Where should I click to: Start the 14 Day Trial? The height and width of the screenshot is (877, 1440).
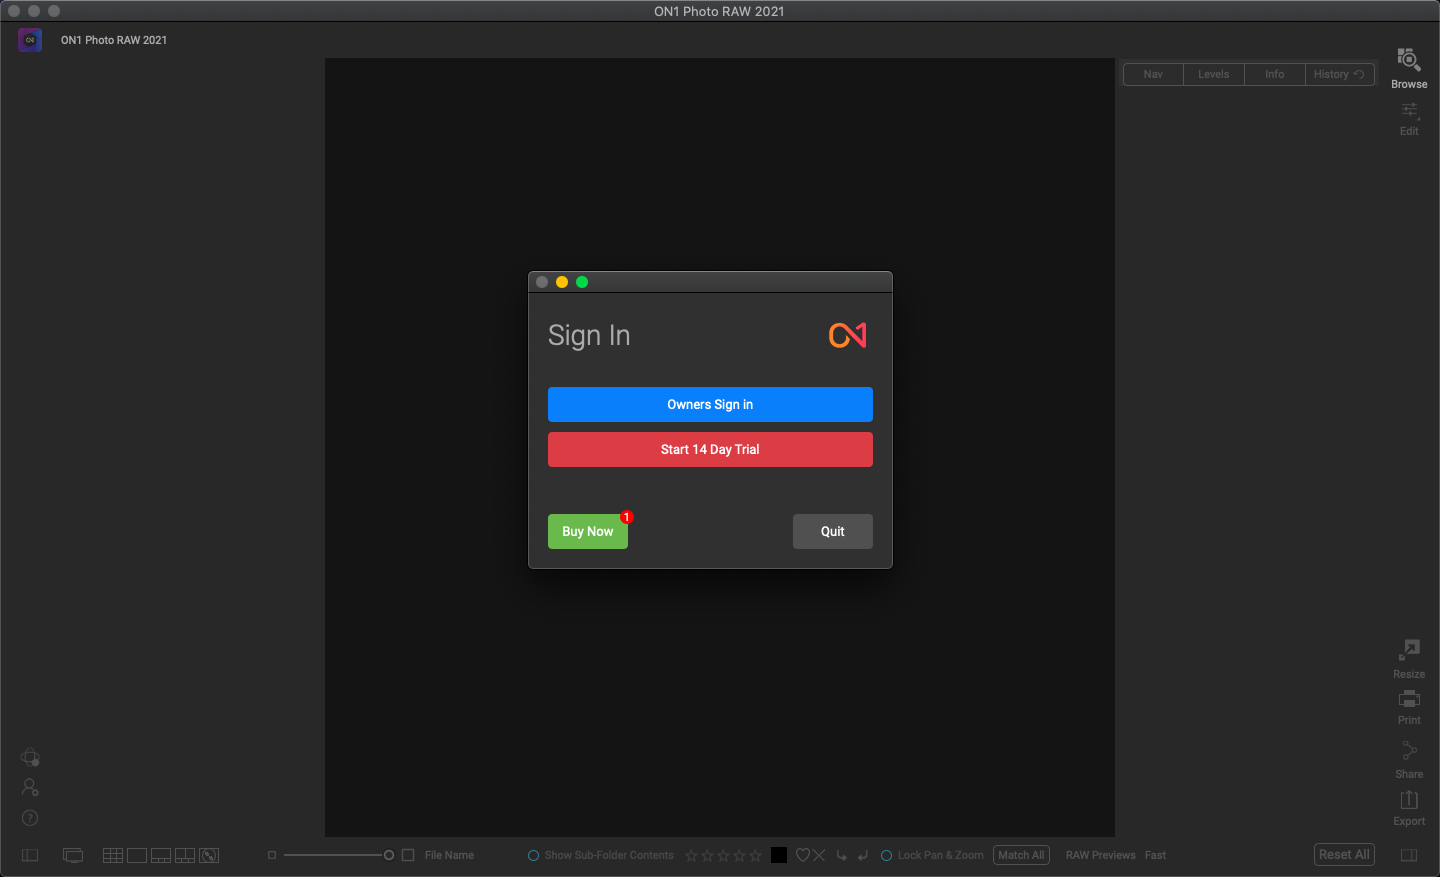click(x=710, y=449)
